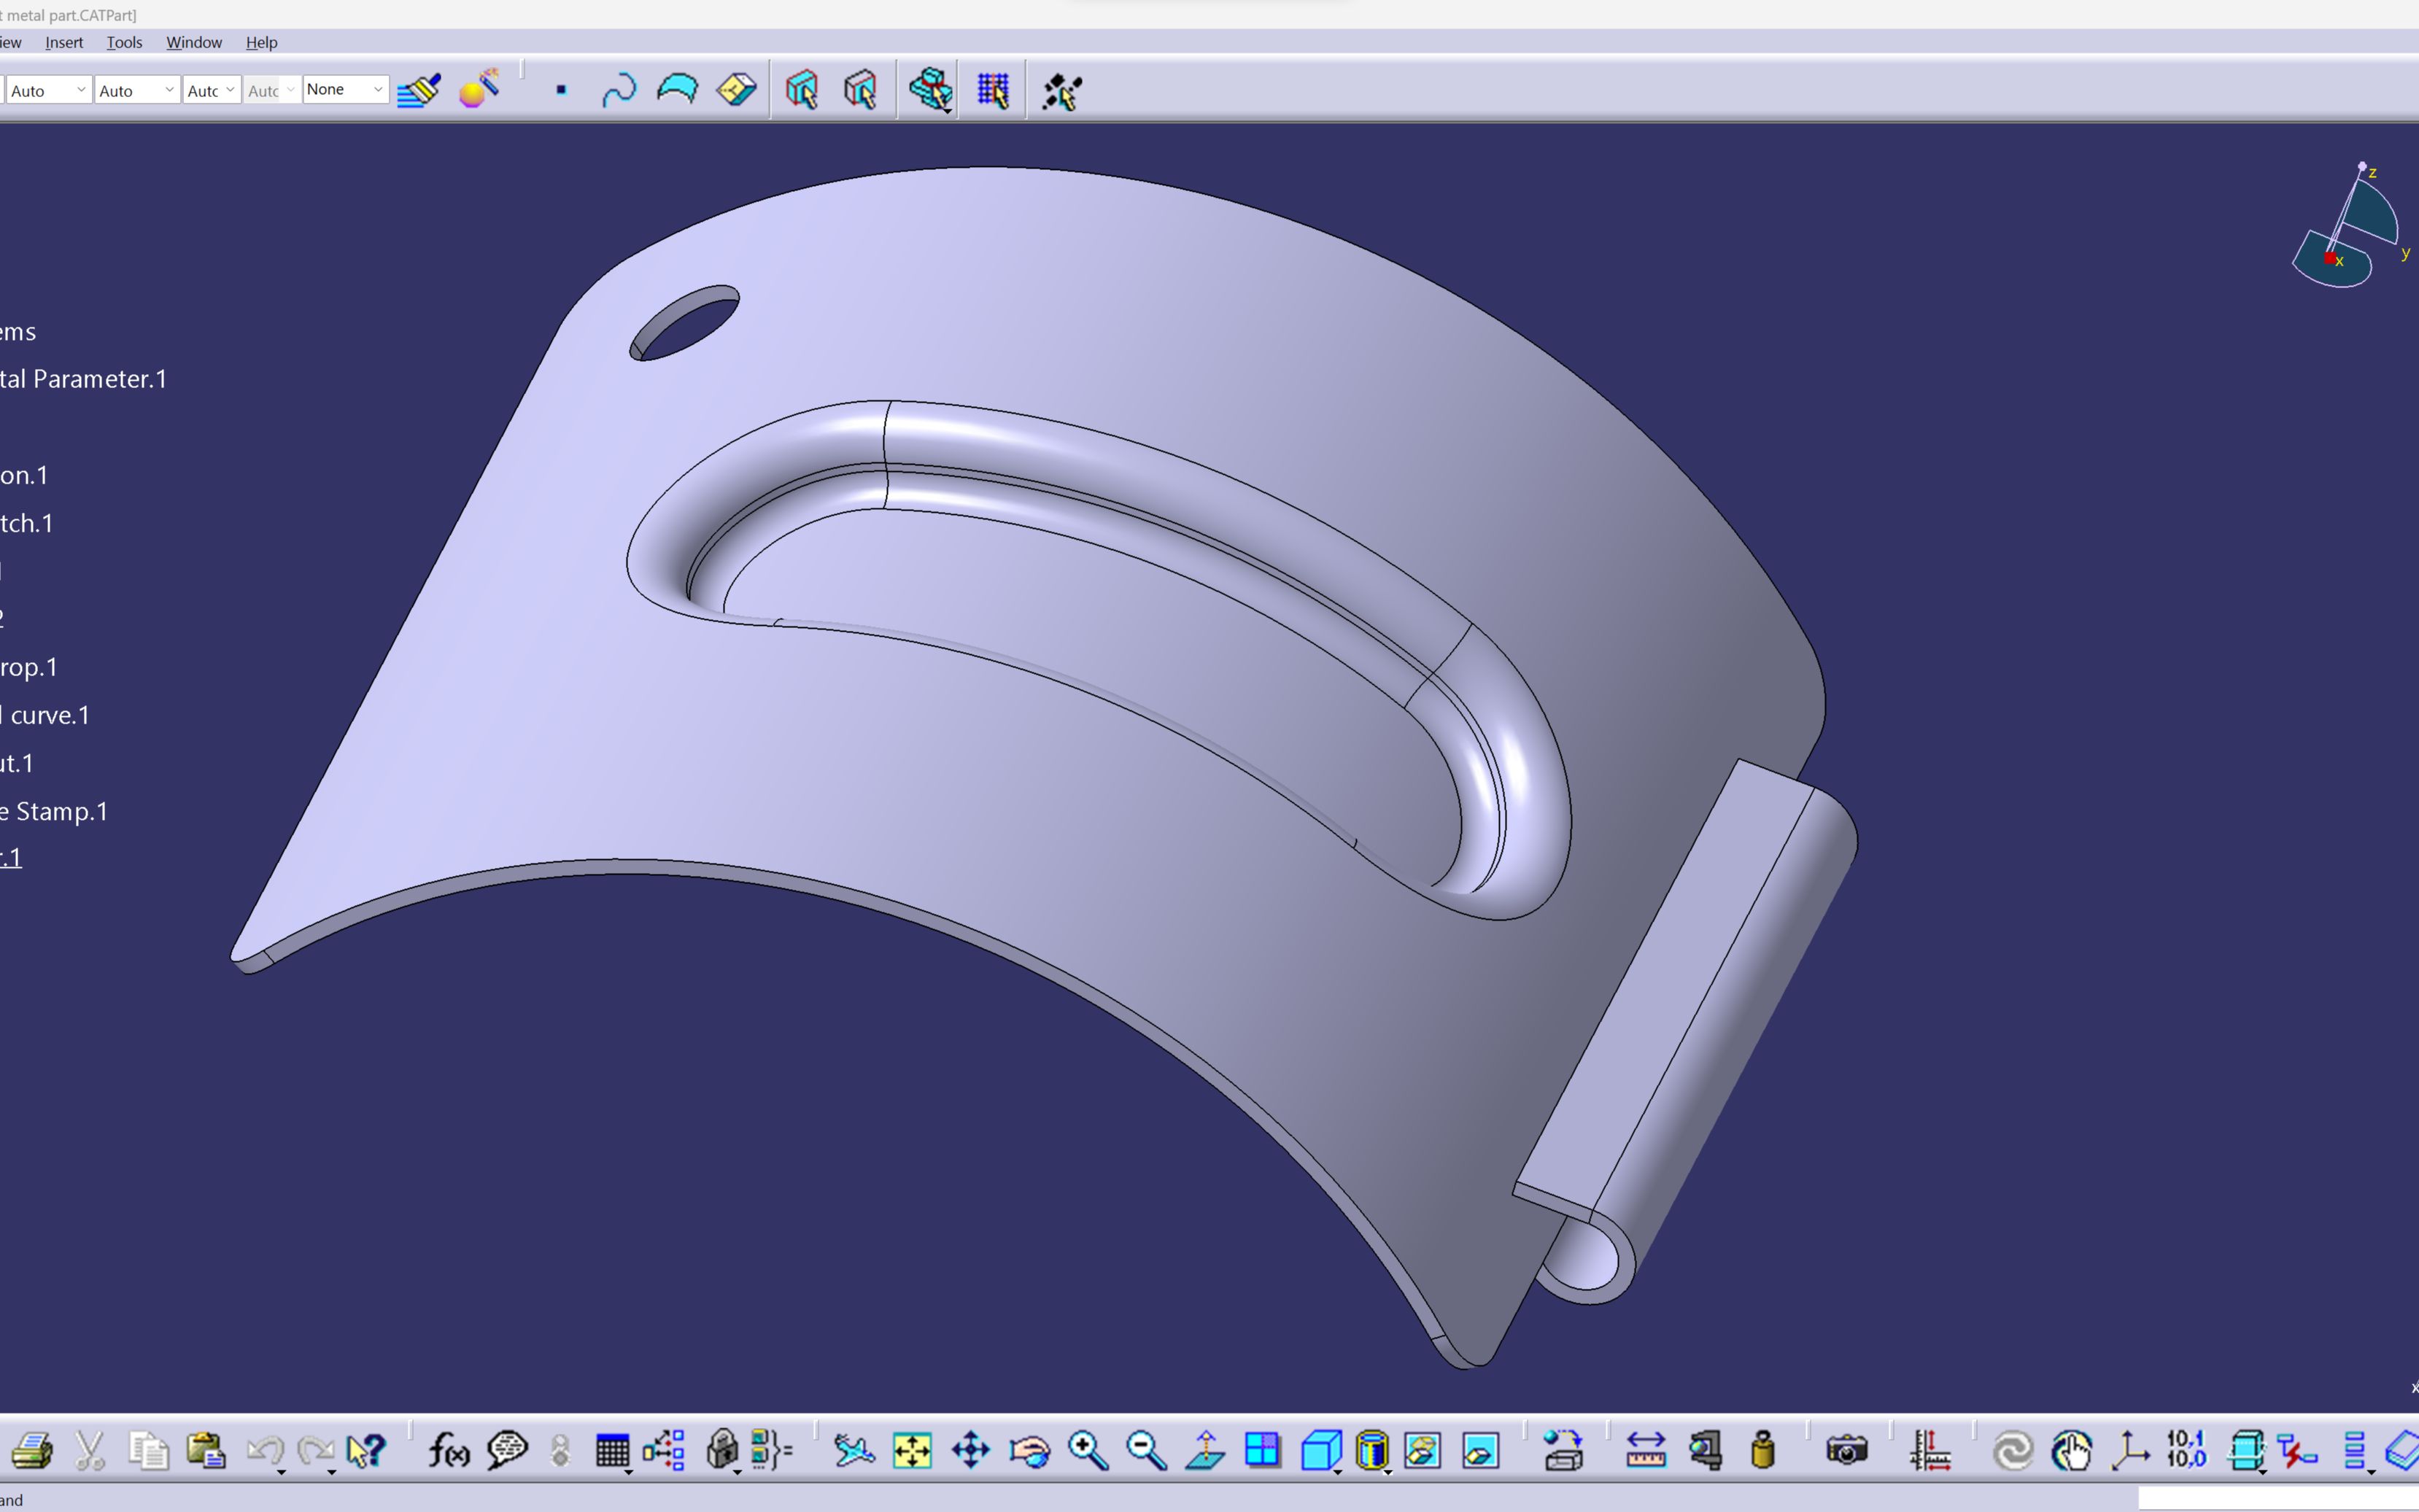Click the Undo arrow button
2419x1512 pixels.
(x=265, y=1449)
